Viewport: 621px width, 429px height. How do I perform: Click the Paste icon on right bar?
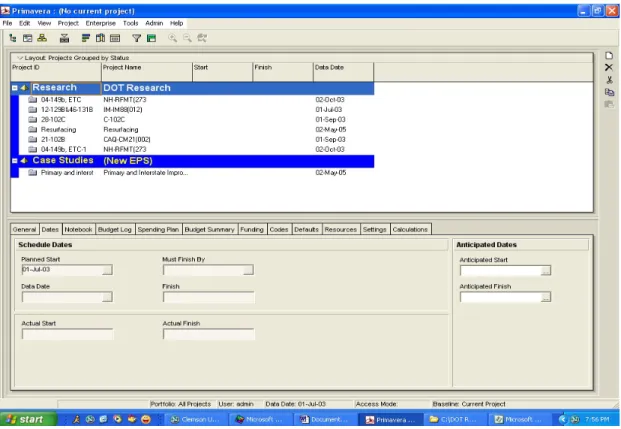pyautogui.click(x=609, y=105)
